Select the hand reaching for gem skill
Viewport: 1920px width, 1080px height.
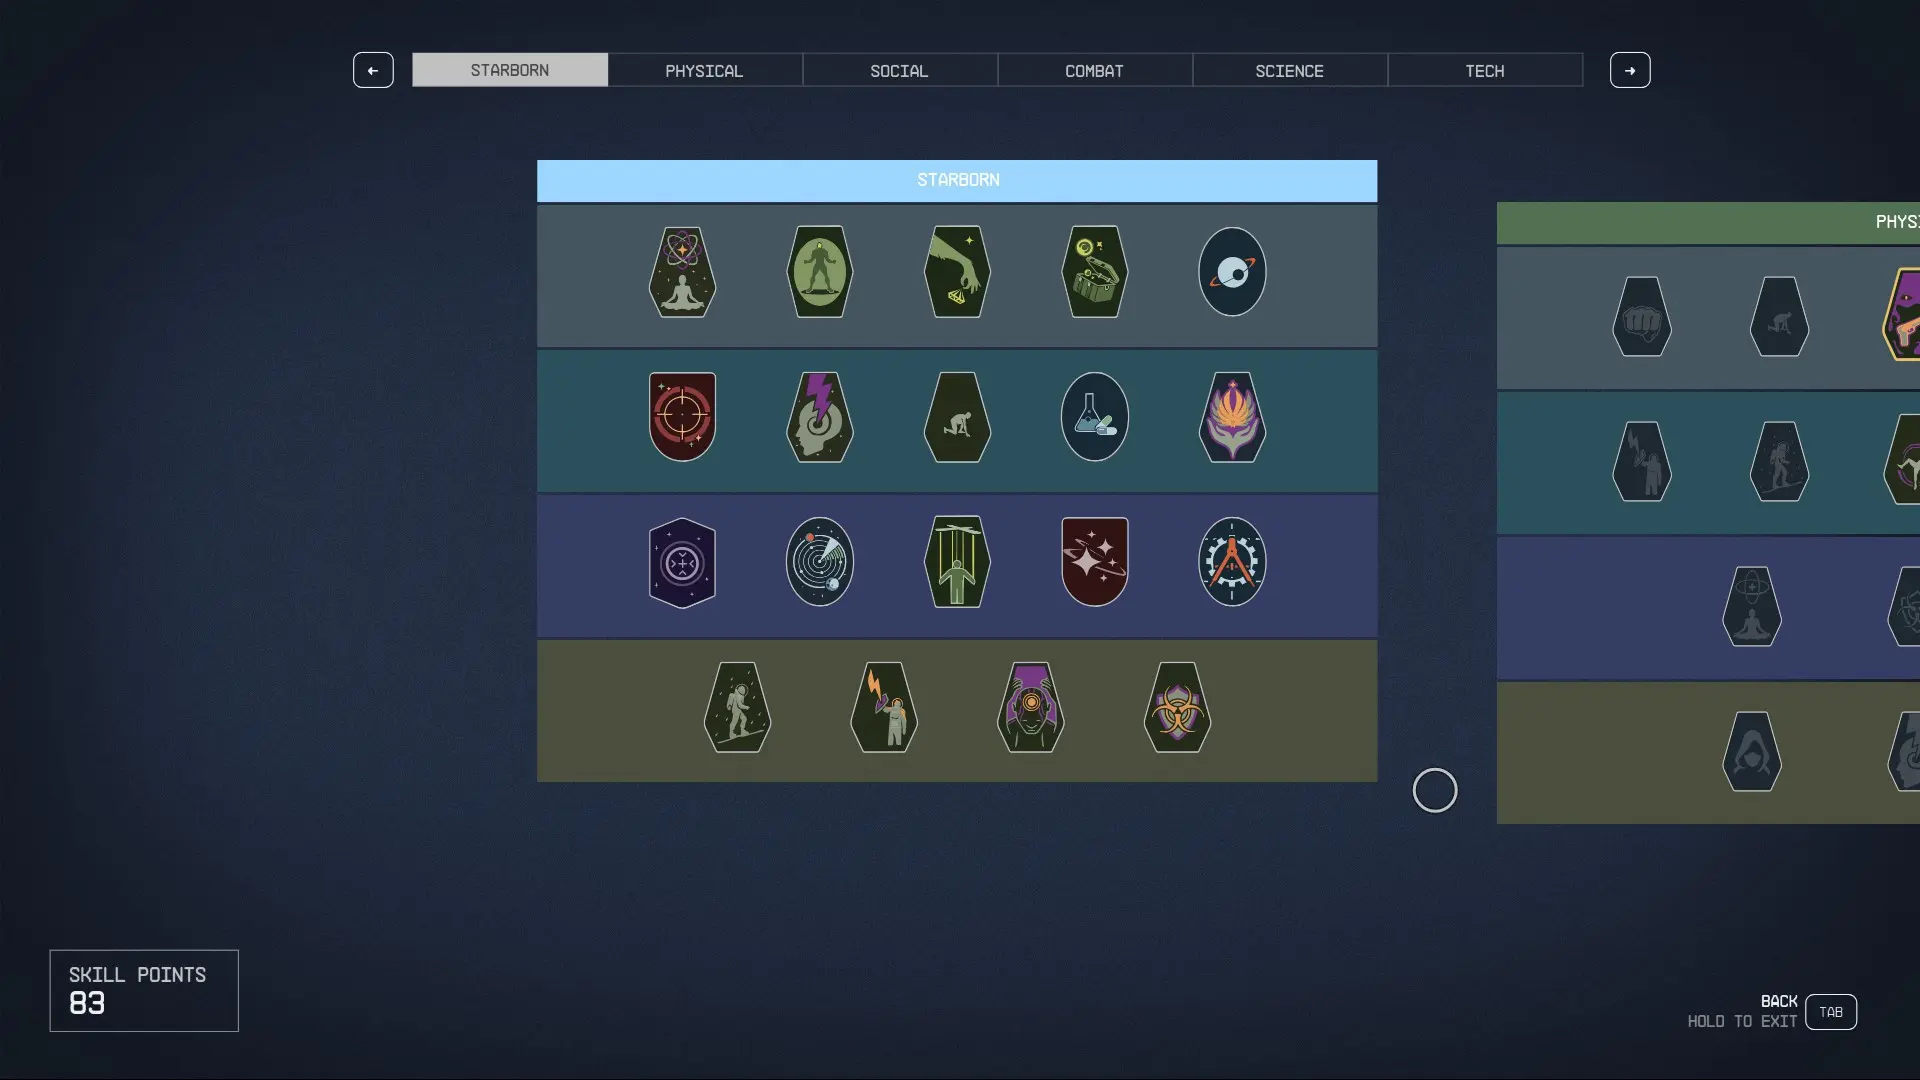click(957, 272)
